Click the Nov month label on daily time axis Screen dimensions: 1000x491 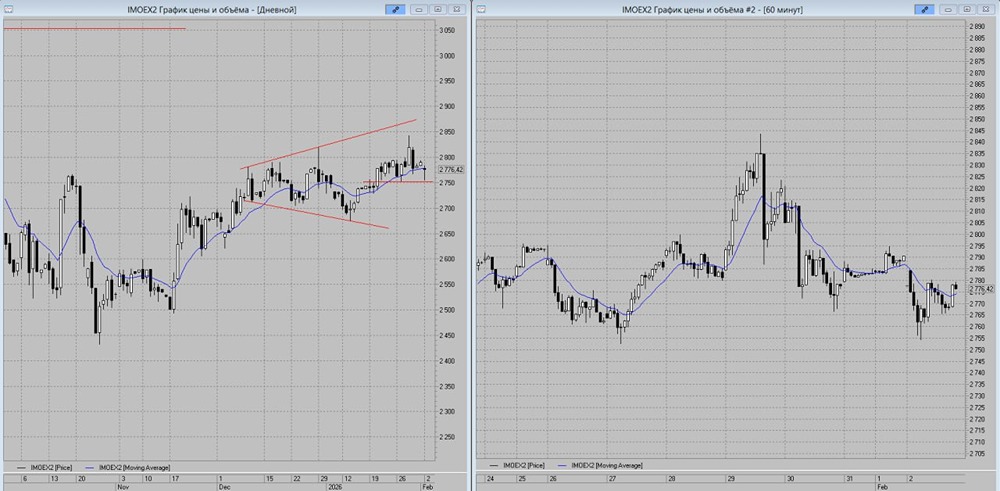pyautogui.click(x=122, y=486)
